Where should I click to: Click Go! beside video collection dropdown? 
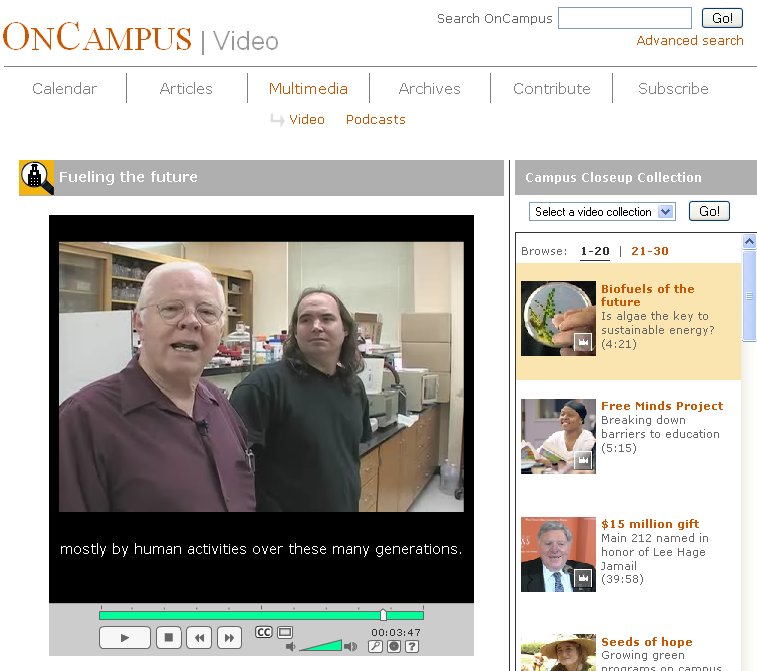pyautogui.click(x=709, y=211)
